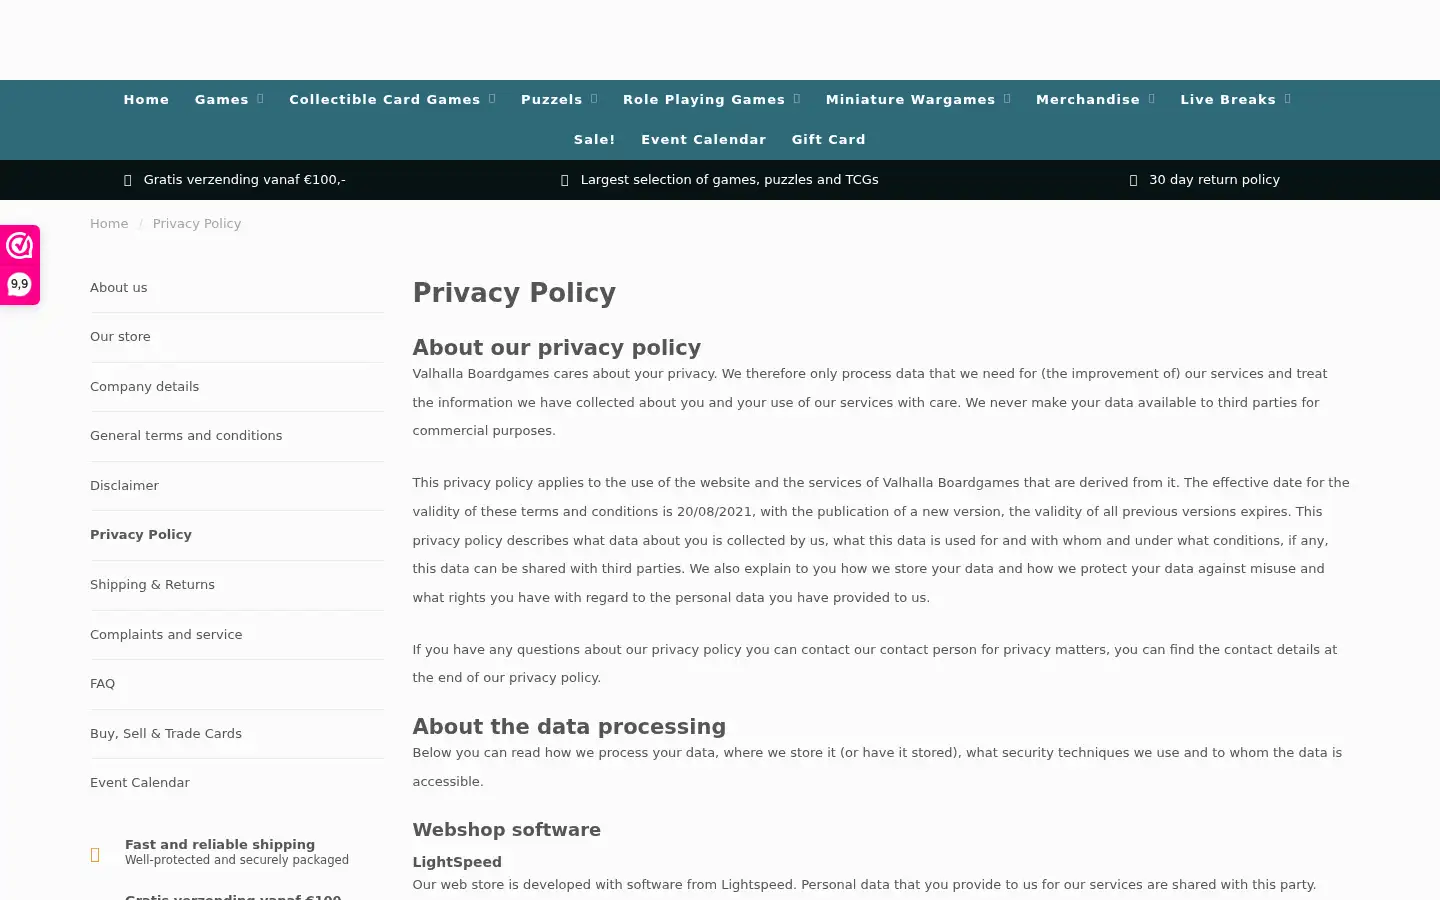Expand the Collectible Card Games dropdown arrow
The image size is (1440, 900).
[x=492, y=99]
